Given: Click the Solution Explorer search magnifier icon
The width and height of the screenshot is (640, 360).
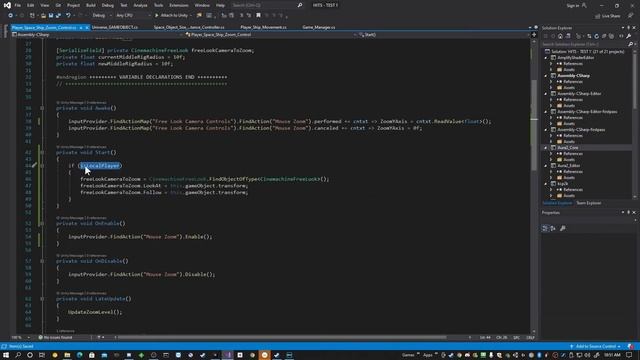Looking at the screenshot, I should tap(631, 44).
